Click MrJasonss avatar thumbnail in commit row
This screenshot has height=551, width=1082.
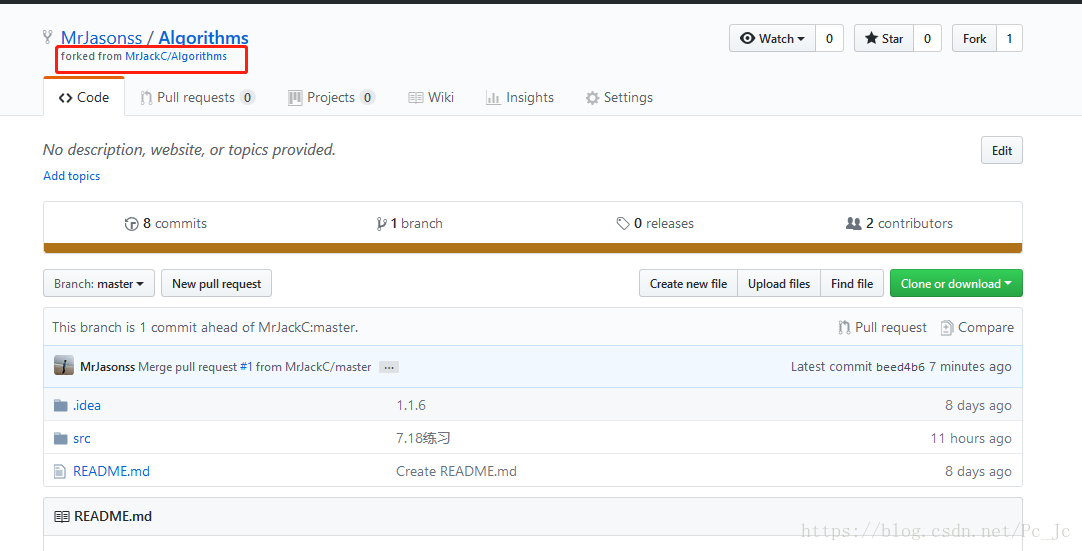click(x=64, y=366)
